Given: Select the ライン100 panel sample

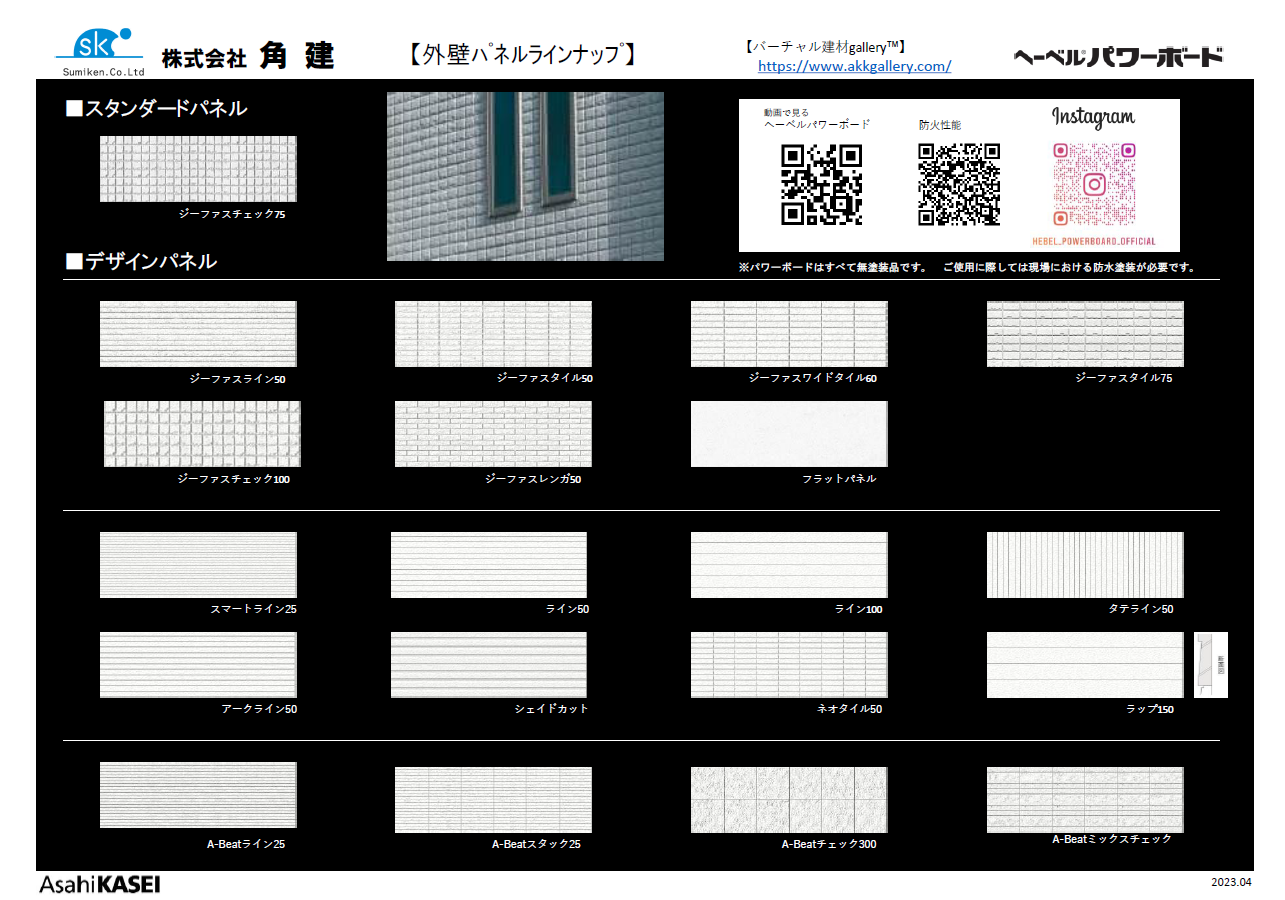Looking at the screenshot, I should 789,565.
